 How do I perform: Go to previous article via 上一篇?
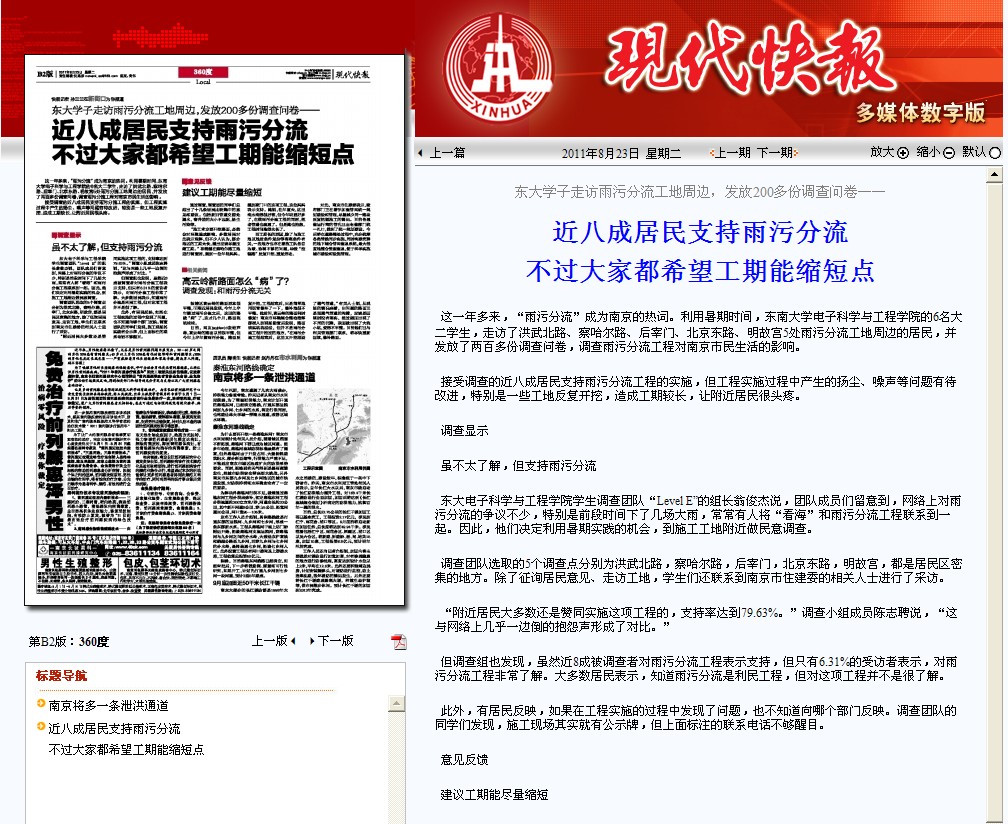click(x=442, y=153)
